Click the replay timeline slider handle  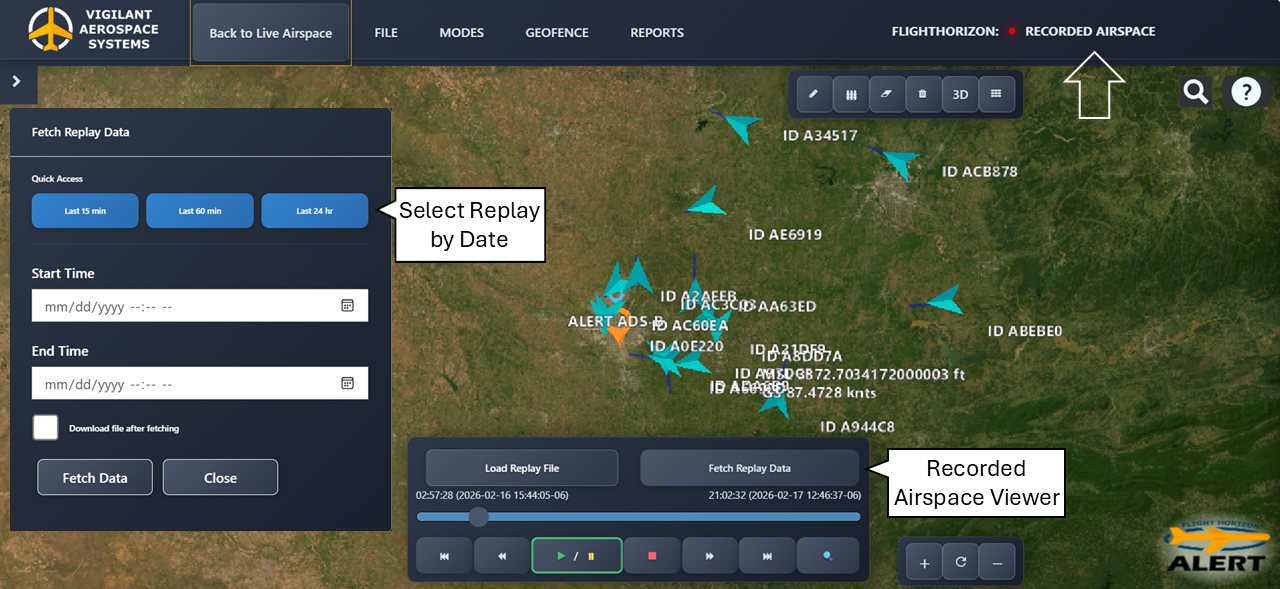[479, 516]
